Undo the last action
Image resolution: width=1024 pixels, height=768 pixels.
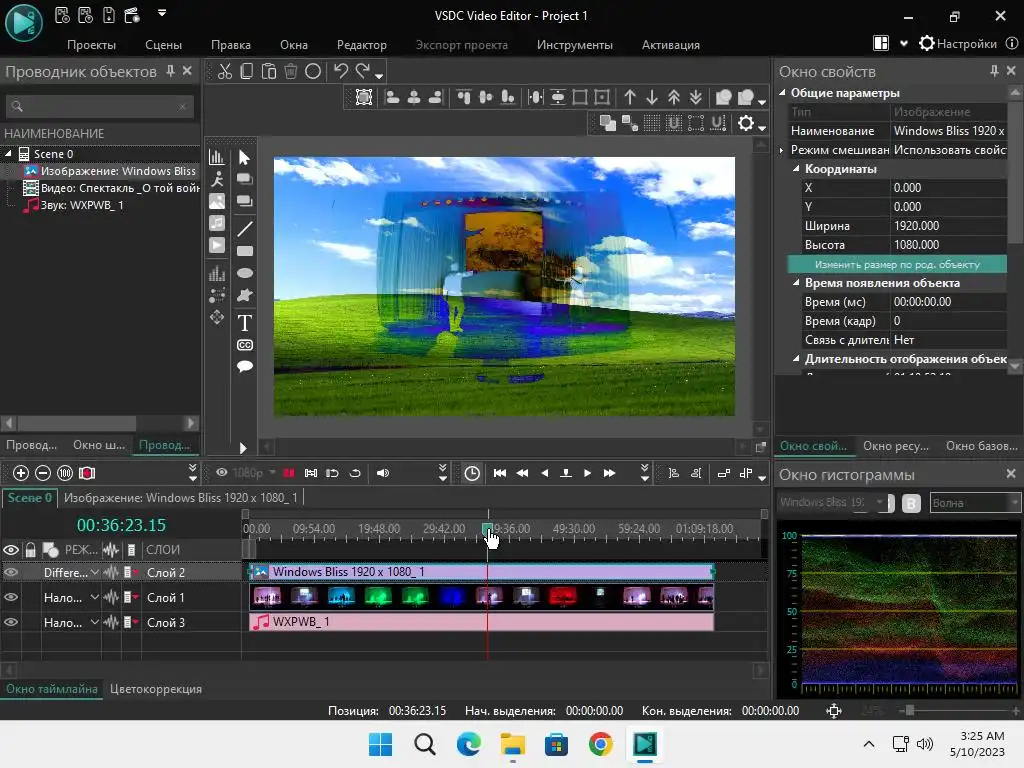point(340,71)
